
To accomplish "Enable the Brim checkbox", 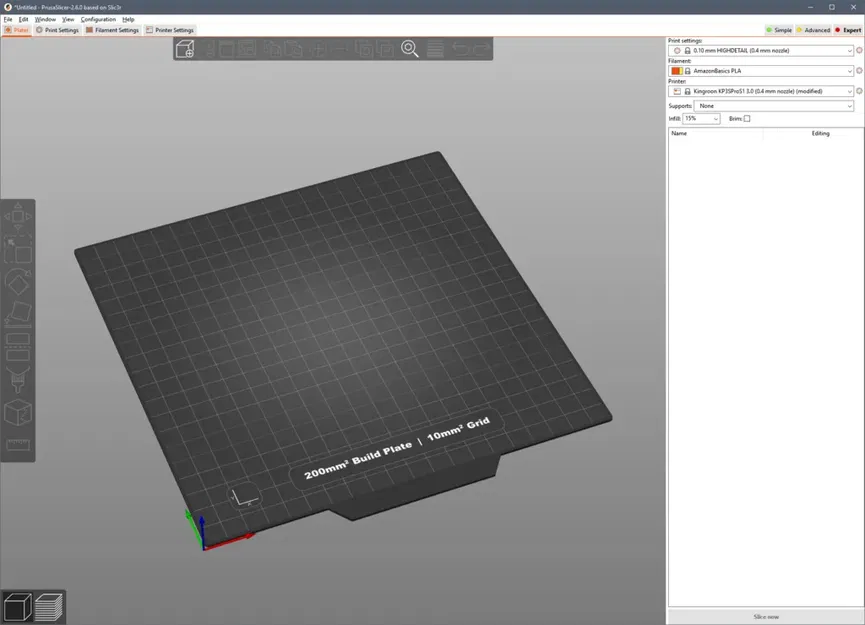I will (747, 119).
